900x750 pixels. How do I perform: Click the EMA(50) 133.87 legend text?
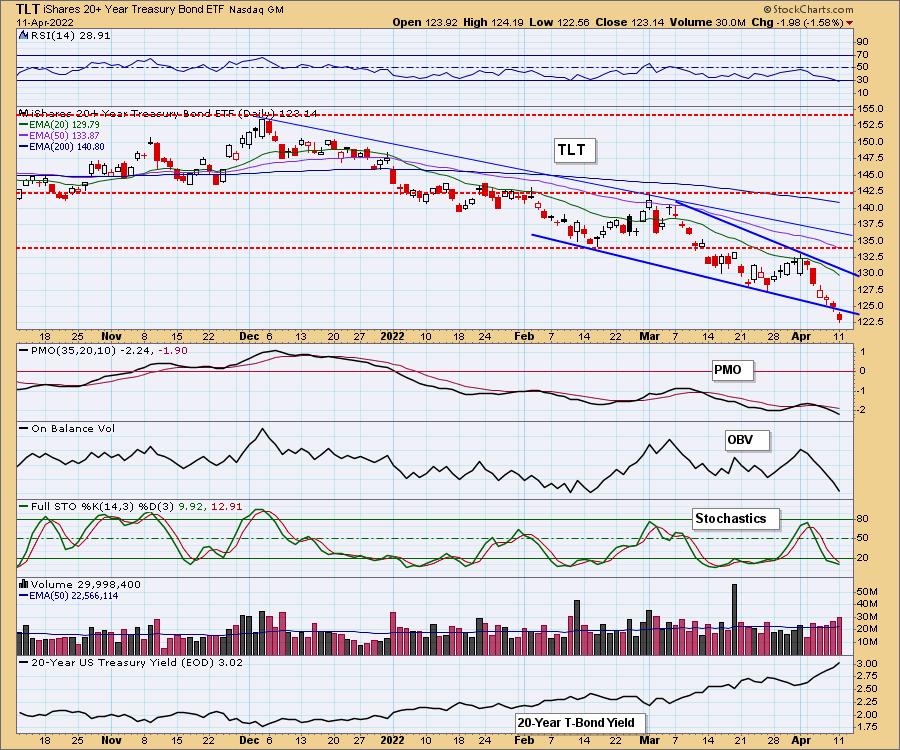64,135
